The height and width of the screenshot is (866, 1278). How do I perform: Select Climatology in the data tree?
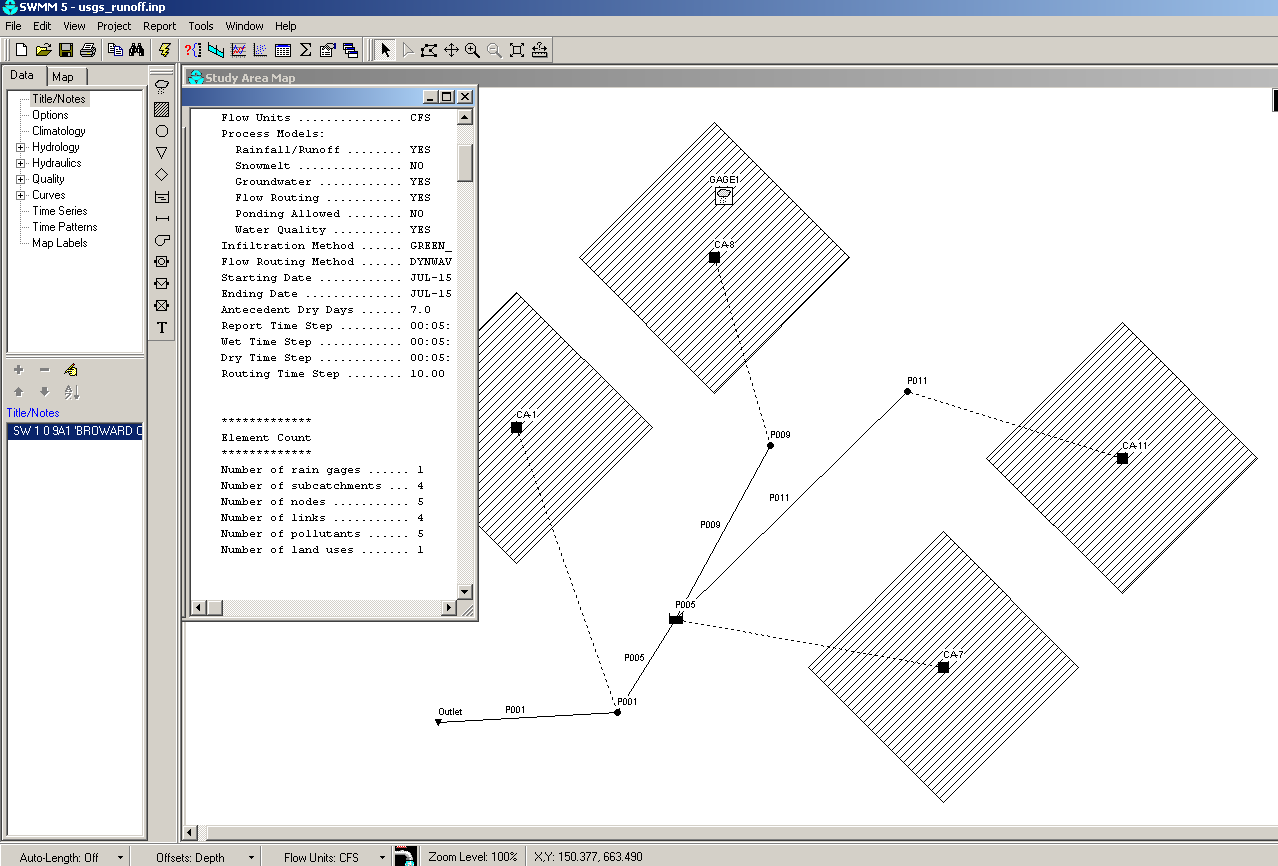click(59, 131)
